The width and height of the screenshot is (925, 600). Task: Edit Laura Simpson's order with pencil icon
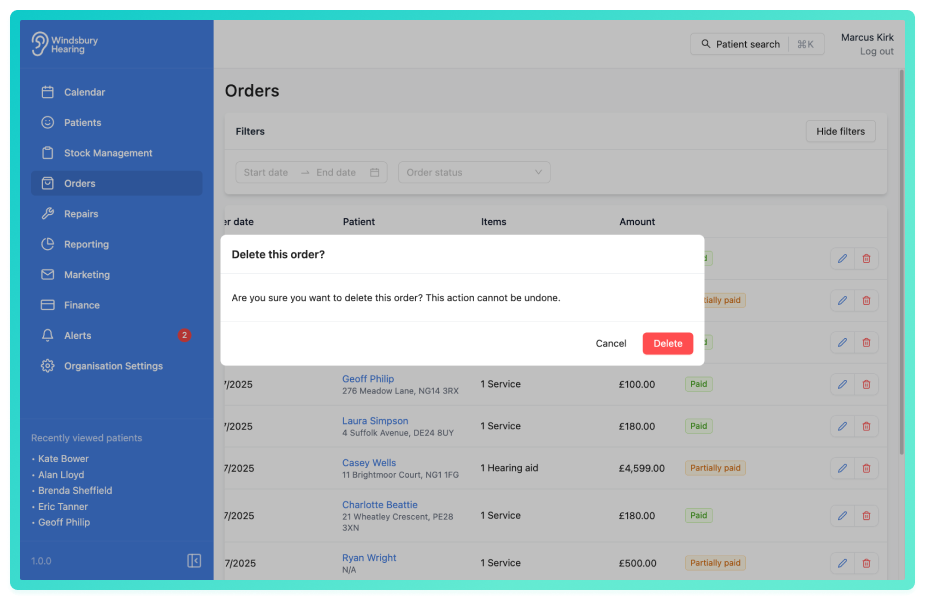[842, 427]
